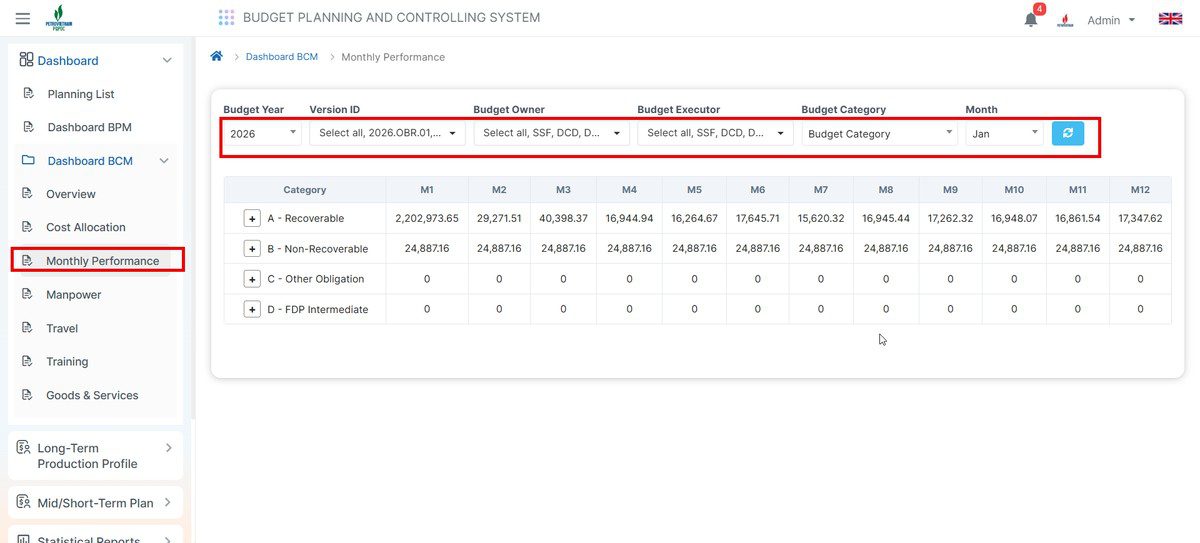Select cell value 15,620.32
This screenshot has height=543, width=1200.
(820, 218)
